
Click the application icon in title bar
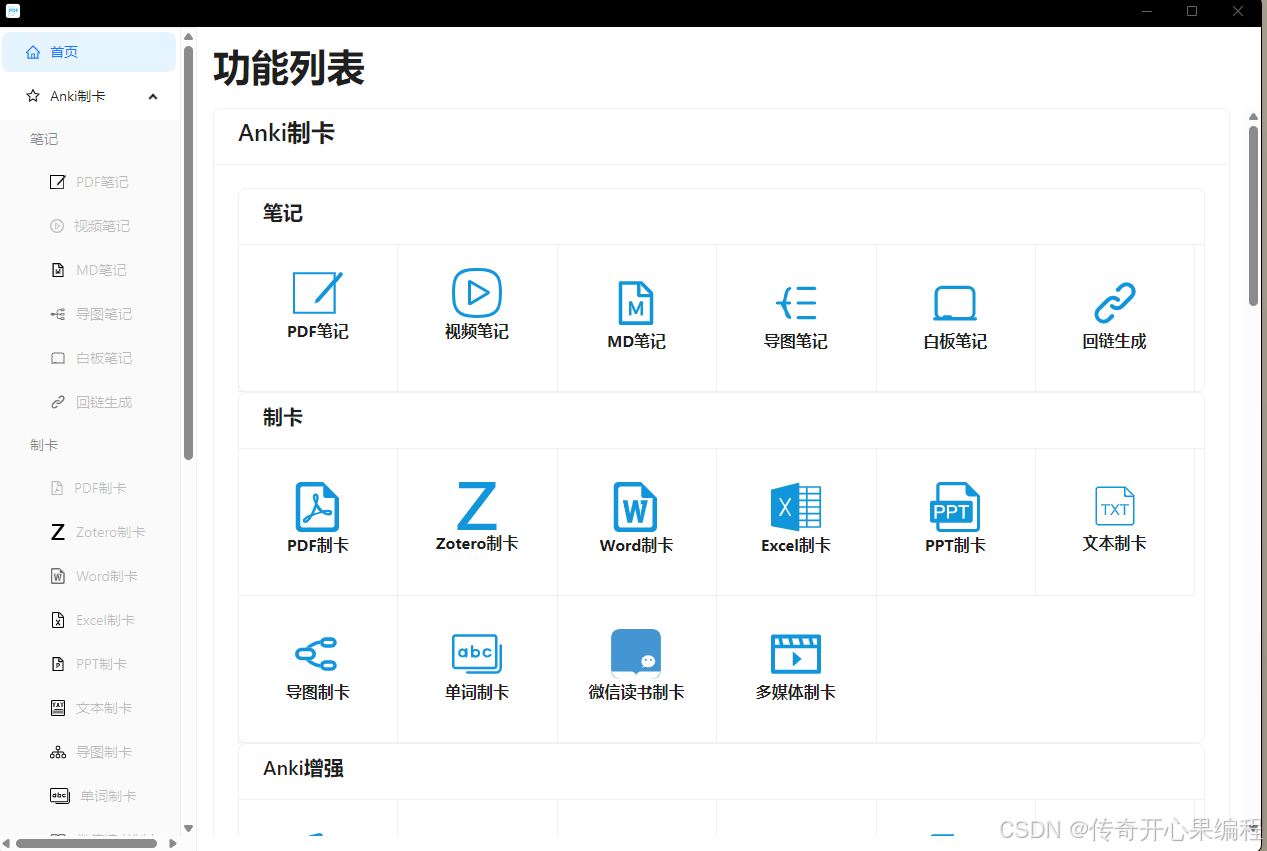tap(13, 11)
